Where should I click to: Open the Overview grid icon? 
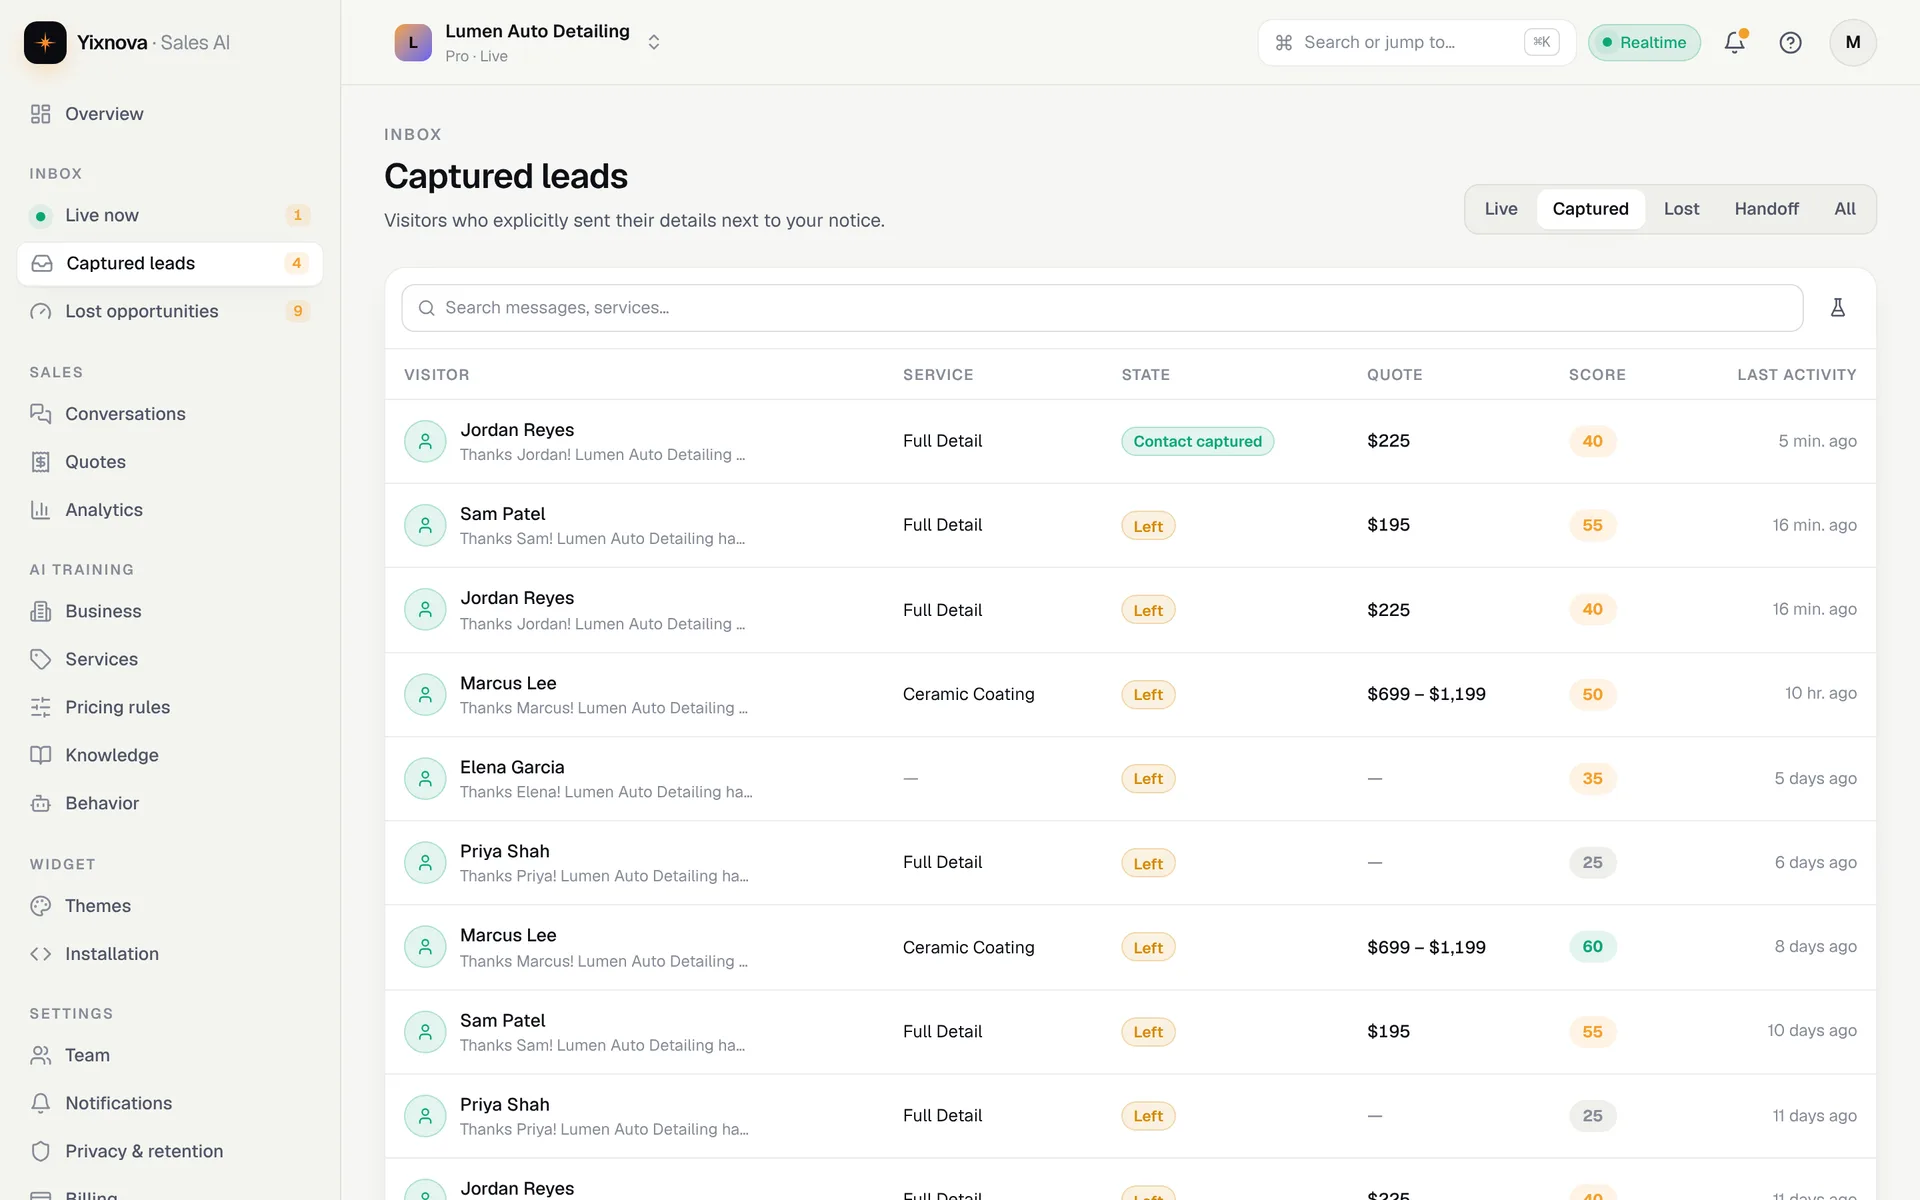coord(40,114)
